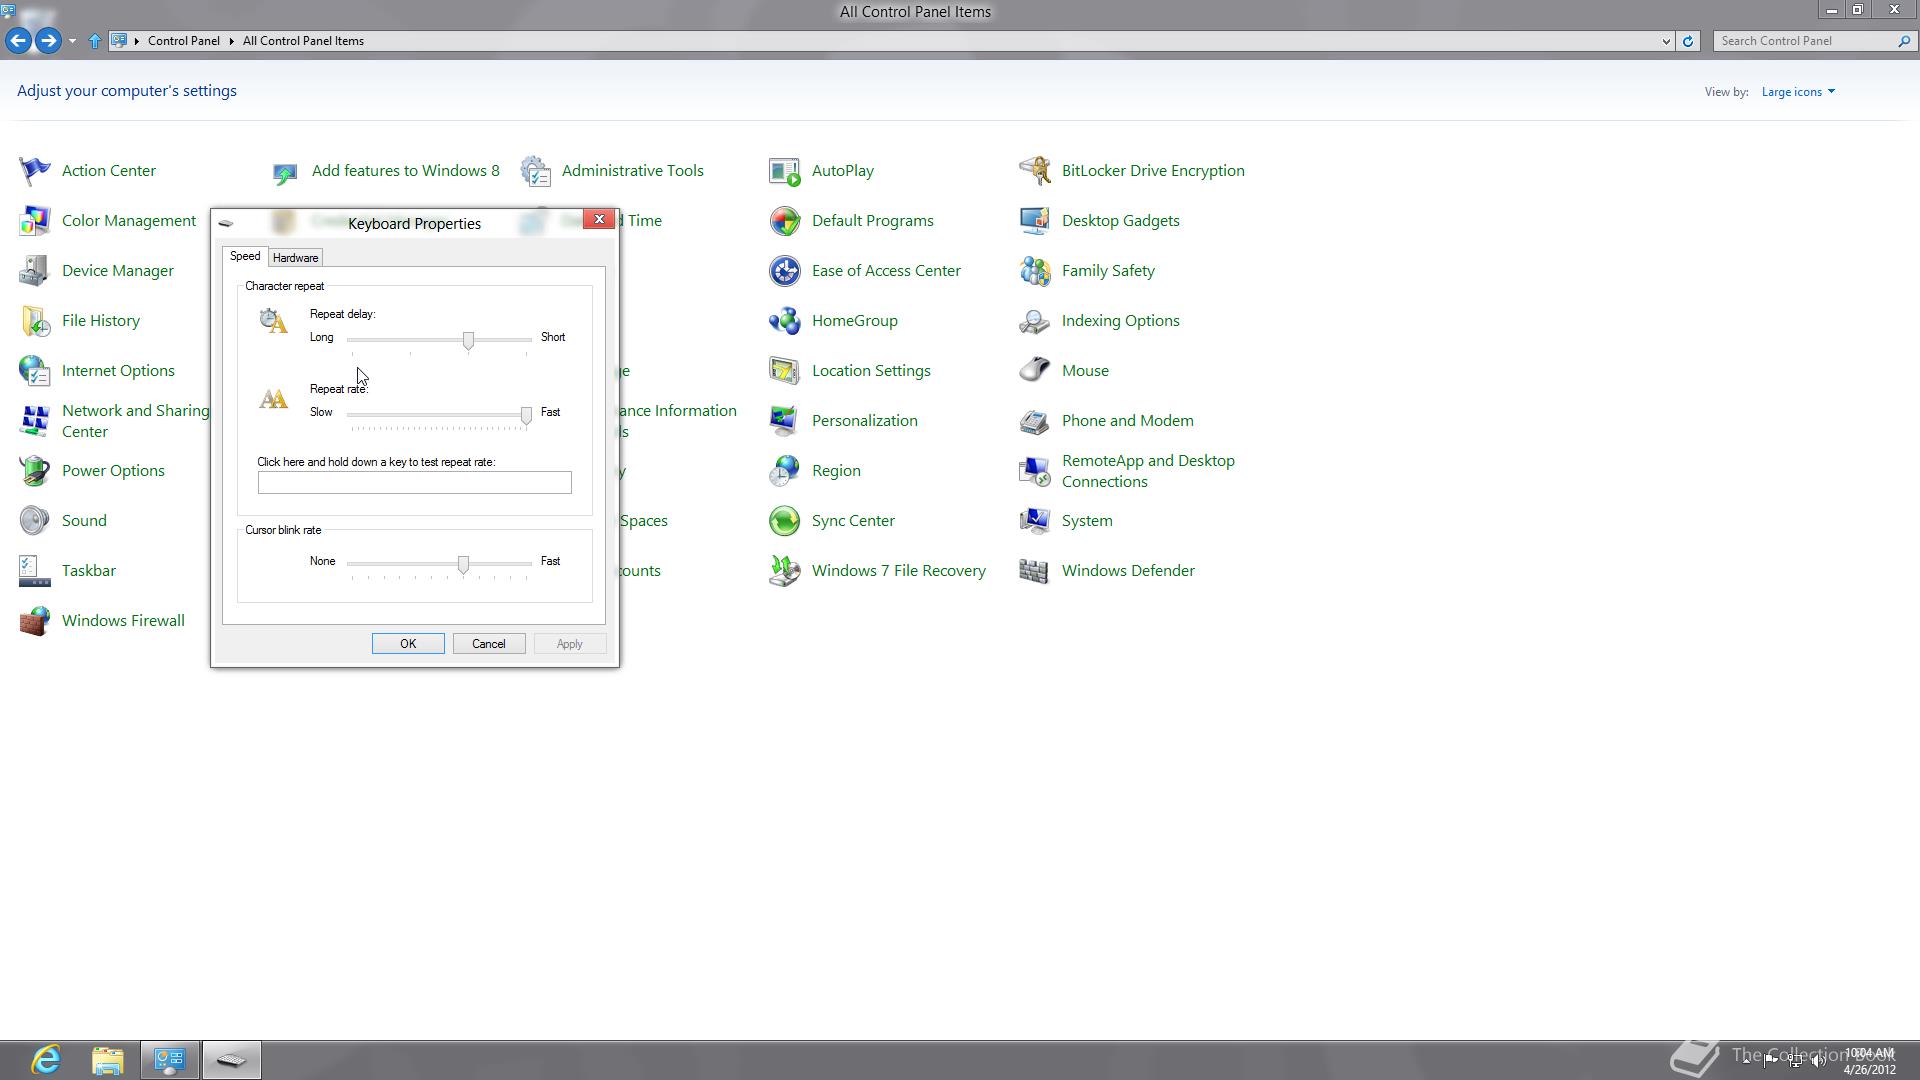Open Action Center flag icon

[x=34, y=171]
